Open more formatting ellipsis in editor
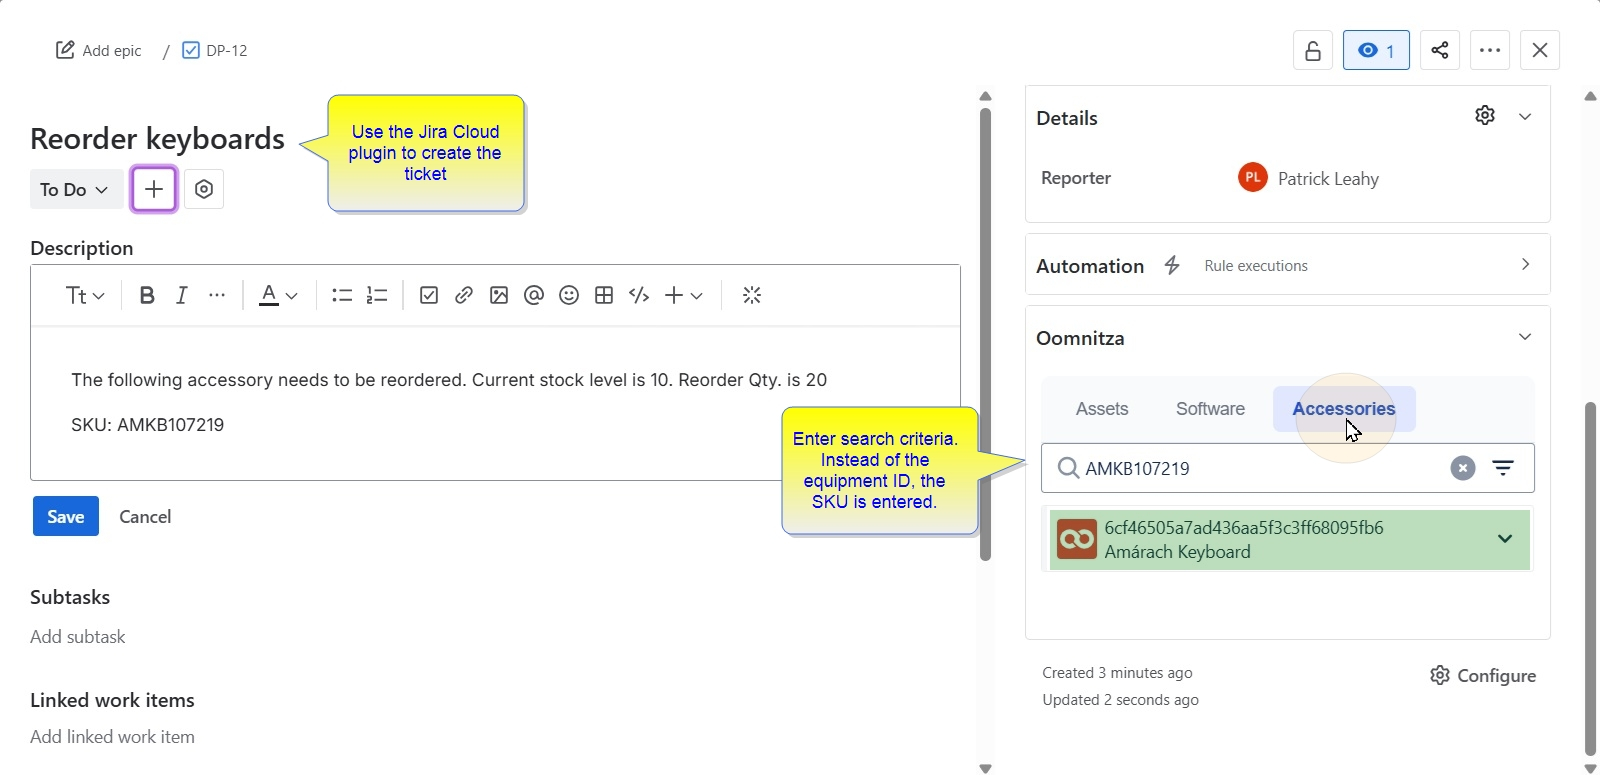The height and width of the screenshot is (775, 1600). (217, 295)
